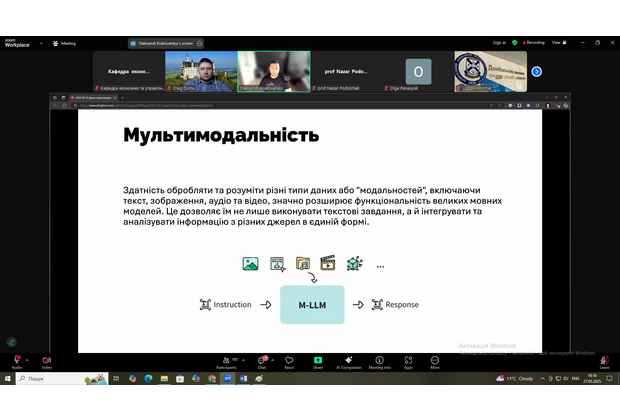
Task: Open the Zoom Workplace dropdown arrow
Action: point(41,44)
